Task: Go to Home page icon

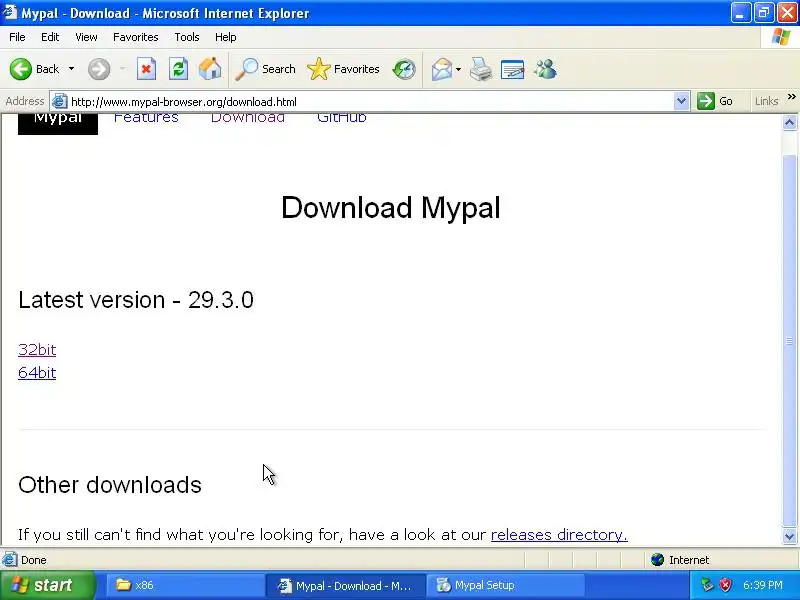Action: tap(210, 69)
